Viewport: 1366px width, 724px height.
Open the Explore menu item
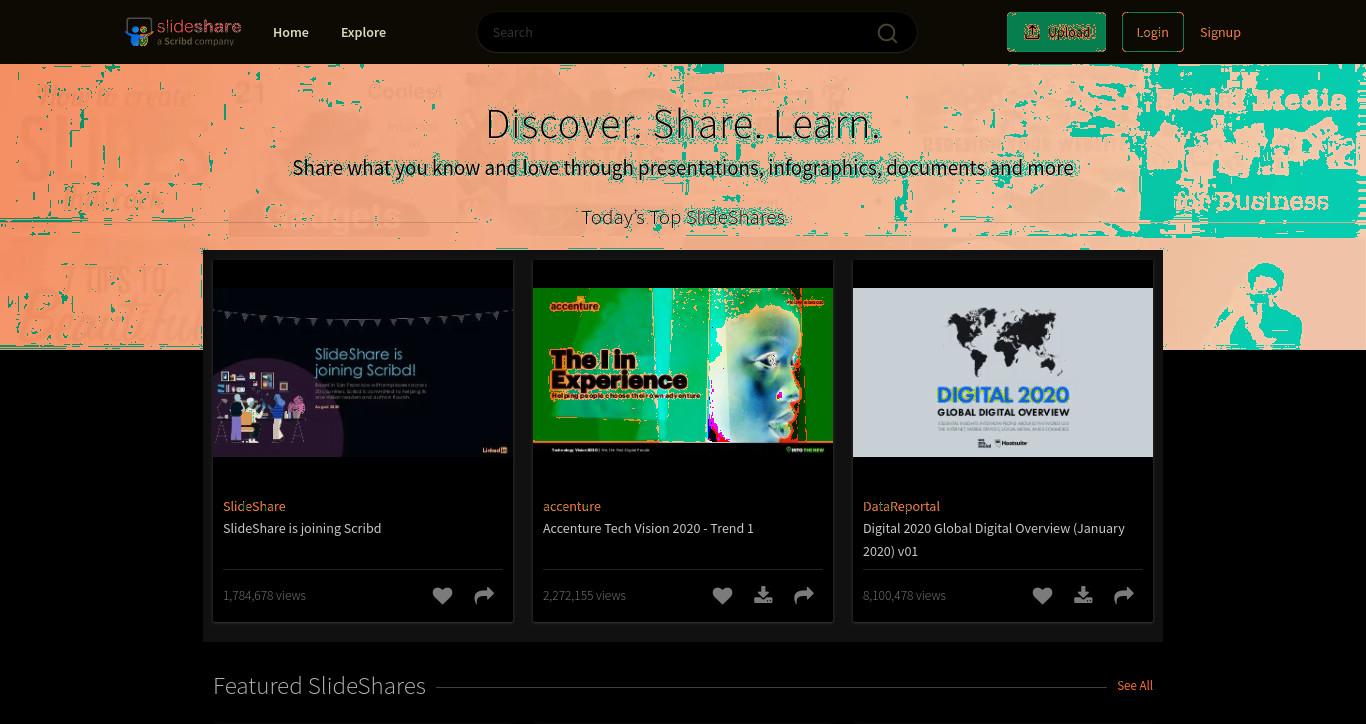coord(363,32)
